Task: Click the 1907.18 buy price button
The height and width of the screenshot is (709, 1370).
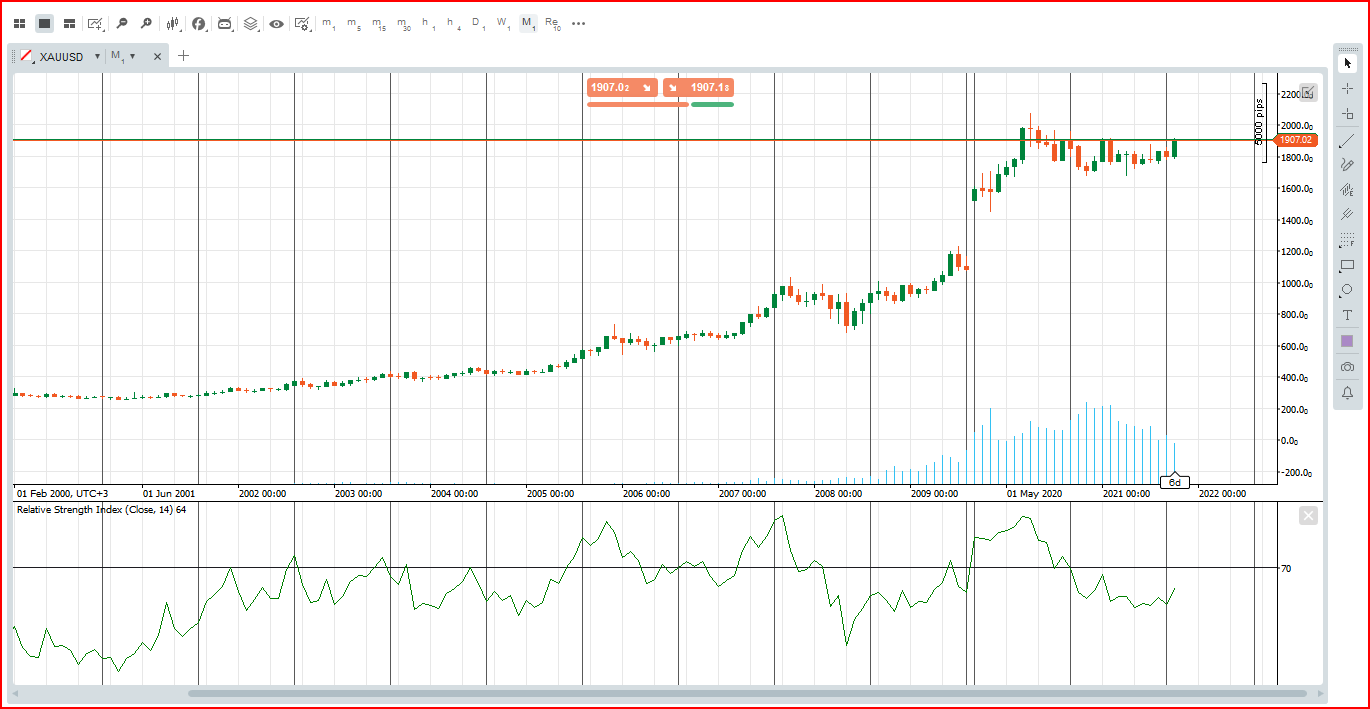Action: tap(698, 88)
